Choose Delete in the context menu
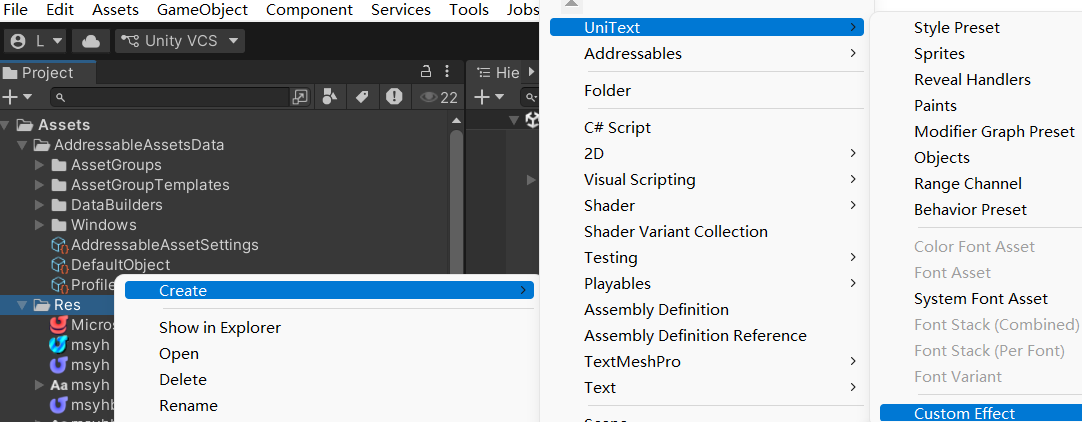 [183, 380]
